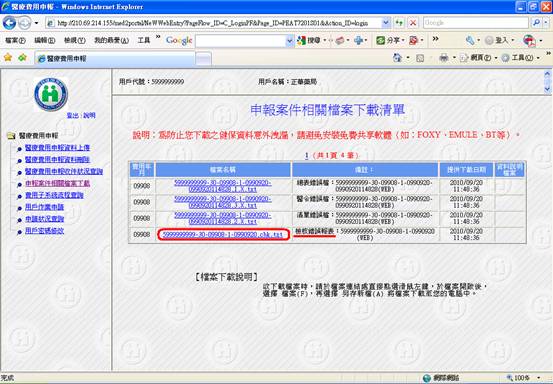
Task: Click the blue plus icon on Google toolbar
Action: (358, 41)
